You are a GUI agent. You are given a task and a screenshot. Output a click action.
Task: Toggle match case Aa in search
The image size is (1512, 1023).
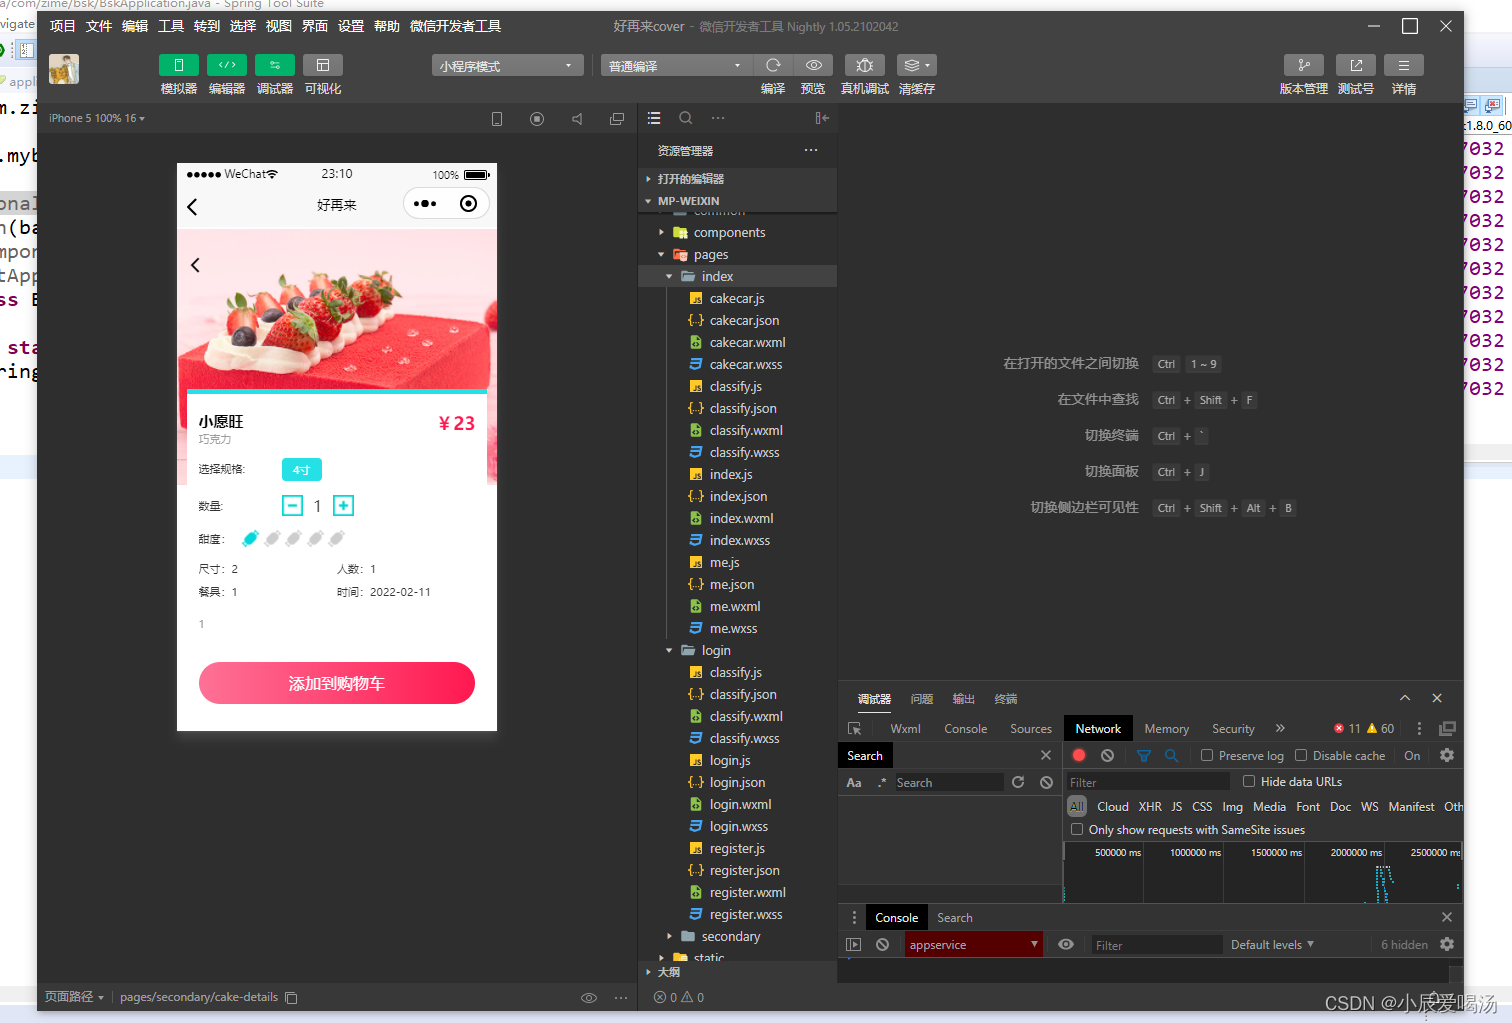[854, 783]
